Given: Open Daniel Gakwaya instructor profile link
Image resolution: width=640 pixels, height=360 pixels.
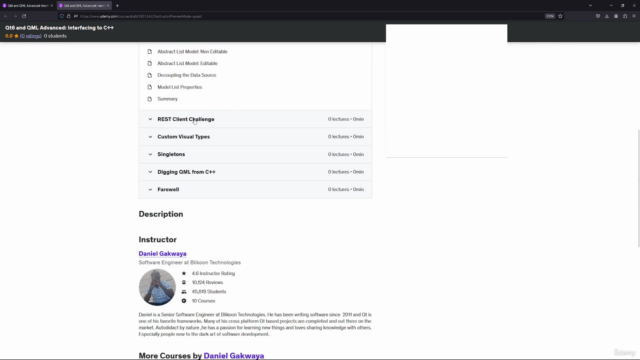Looking at the screenshot, I should click(162, 253).
